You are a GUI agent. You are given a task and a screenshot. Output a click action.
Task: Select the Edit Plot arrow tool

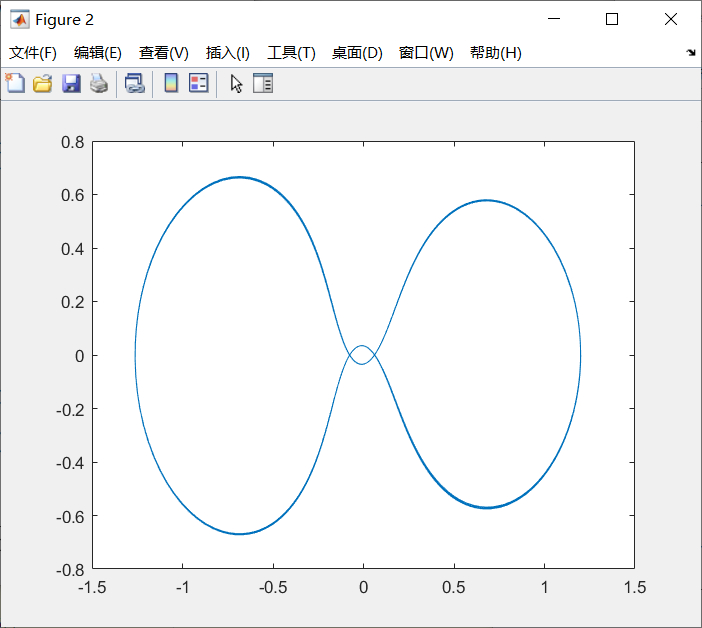(236, 84)
